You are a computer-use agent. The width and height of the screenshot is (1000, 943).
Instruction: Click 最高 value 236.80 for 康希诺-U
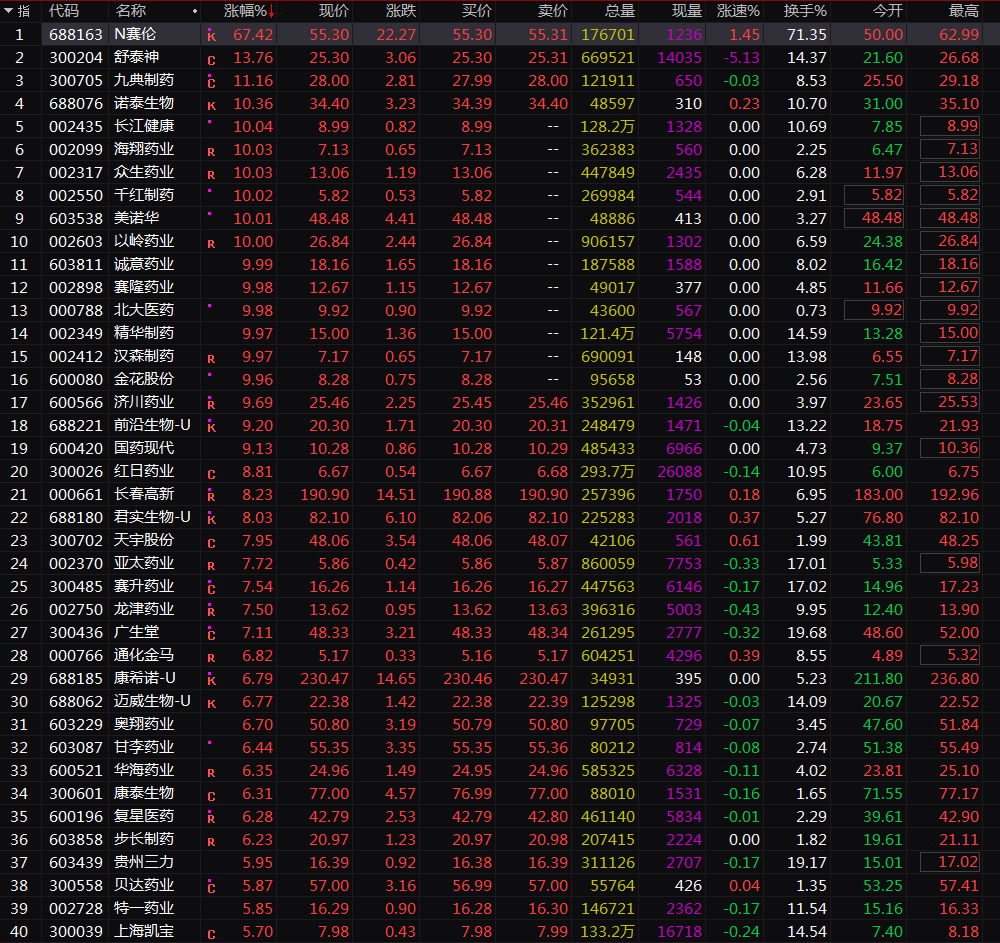coord(954,678)
